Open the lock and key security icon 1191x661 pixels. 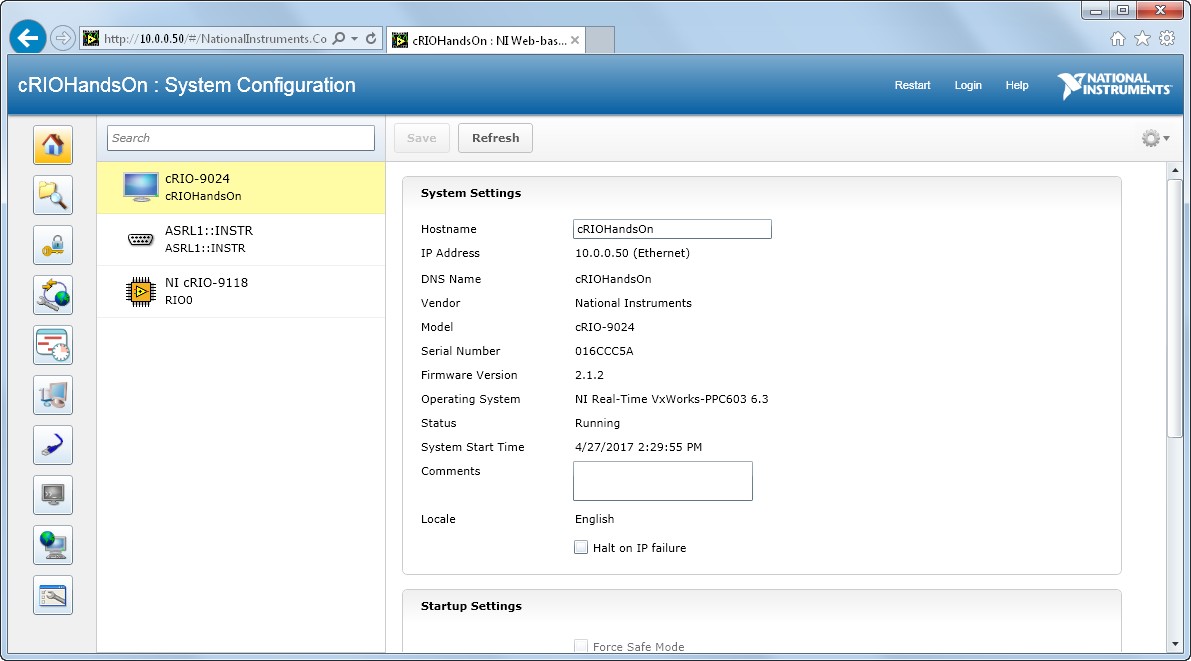(53, 245)
